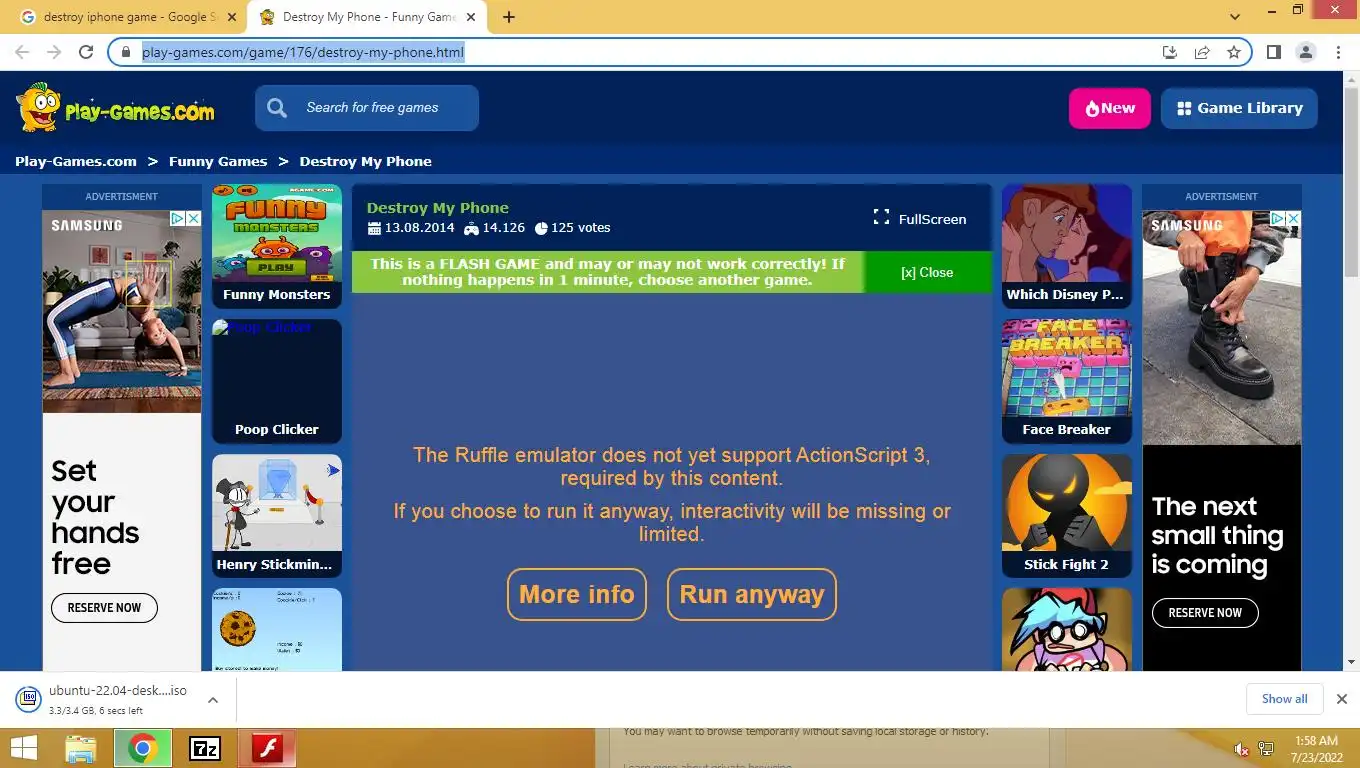
Task: Open Which Disney P... game thumbnail
Action: [1067, 246]
